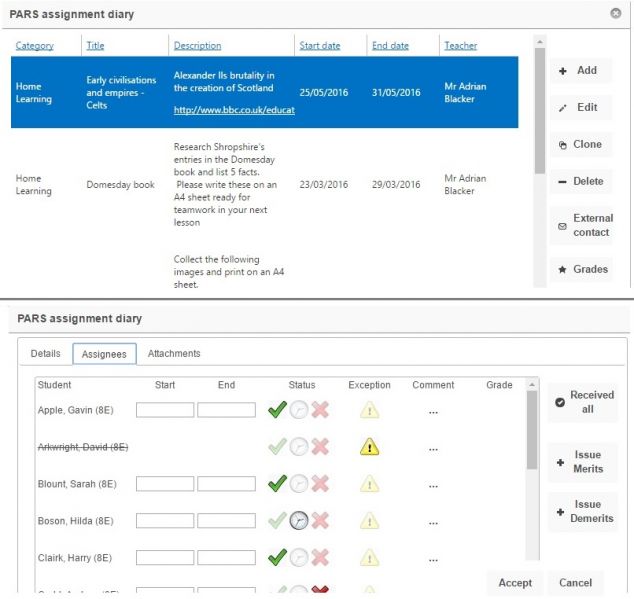This screenshot has height=599, width=634.
Task: Select the Domesday book assignment row
Action: click(264, 184)
